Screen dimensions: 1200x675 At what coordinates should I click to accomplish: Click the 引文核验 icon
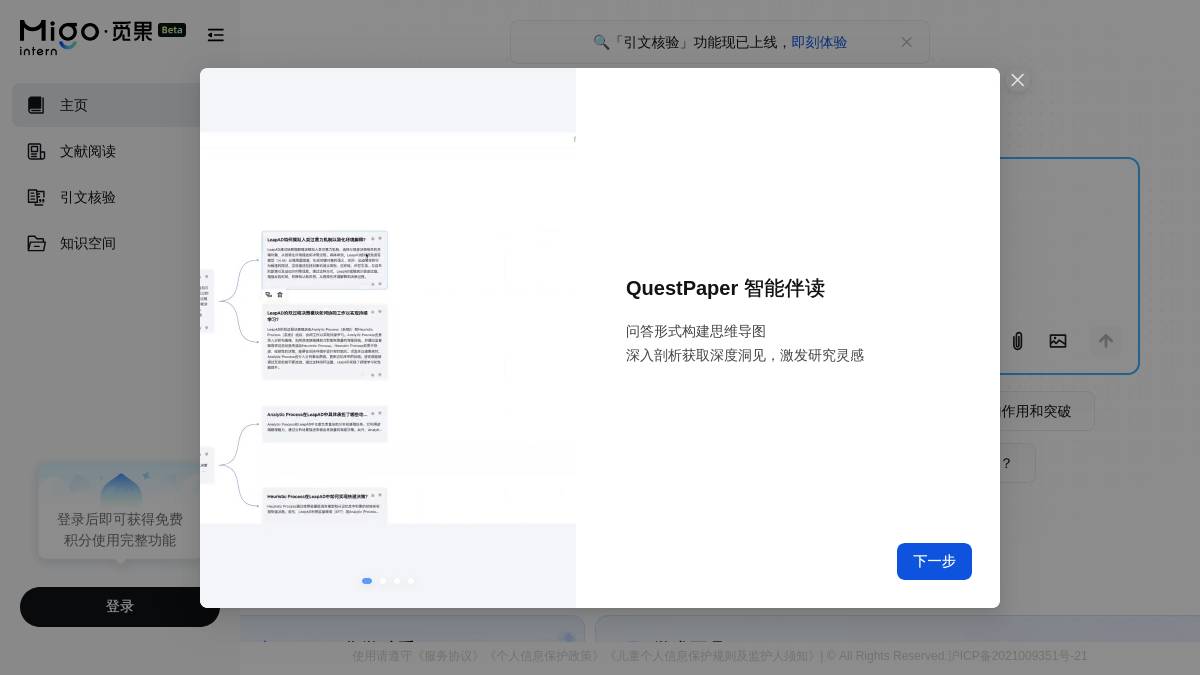pyautogui.click(x=36, y=197)
